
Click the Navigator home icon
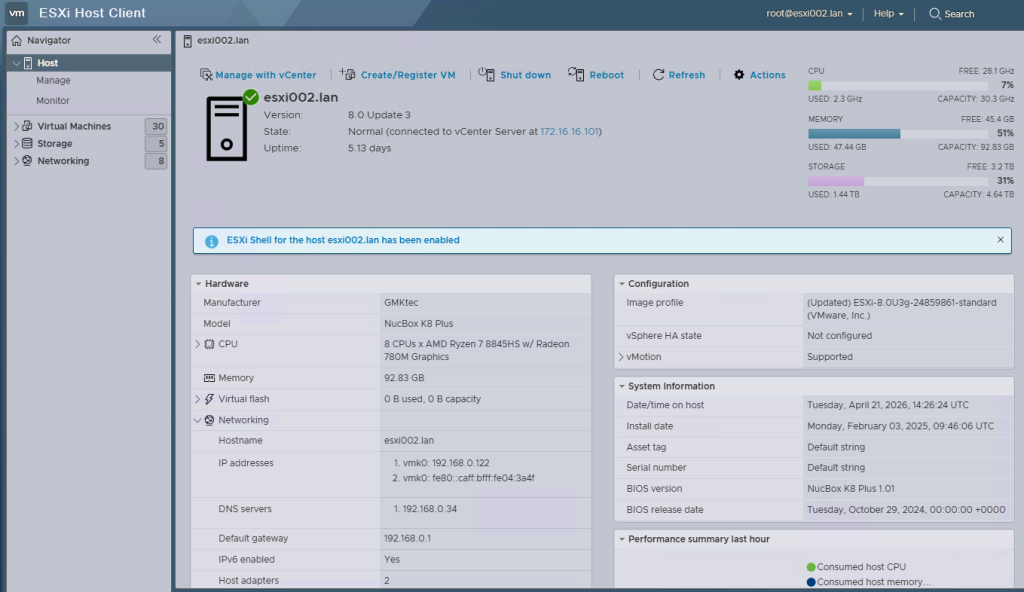pos(16,41)
